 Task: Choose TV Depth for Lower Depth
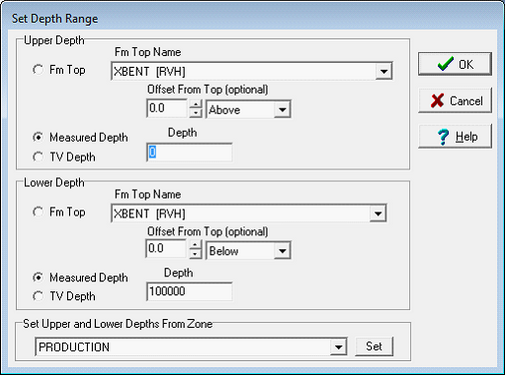[38, 296]
